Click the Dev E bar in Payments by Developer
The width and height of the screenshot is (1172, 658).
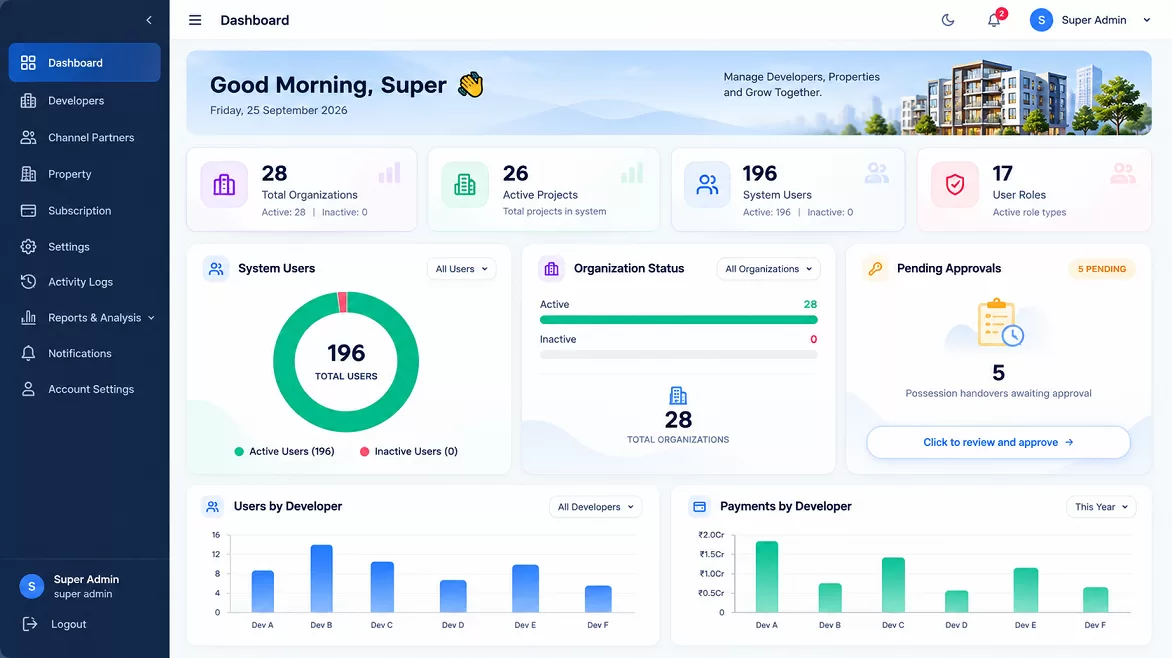coord(1026,590)
